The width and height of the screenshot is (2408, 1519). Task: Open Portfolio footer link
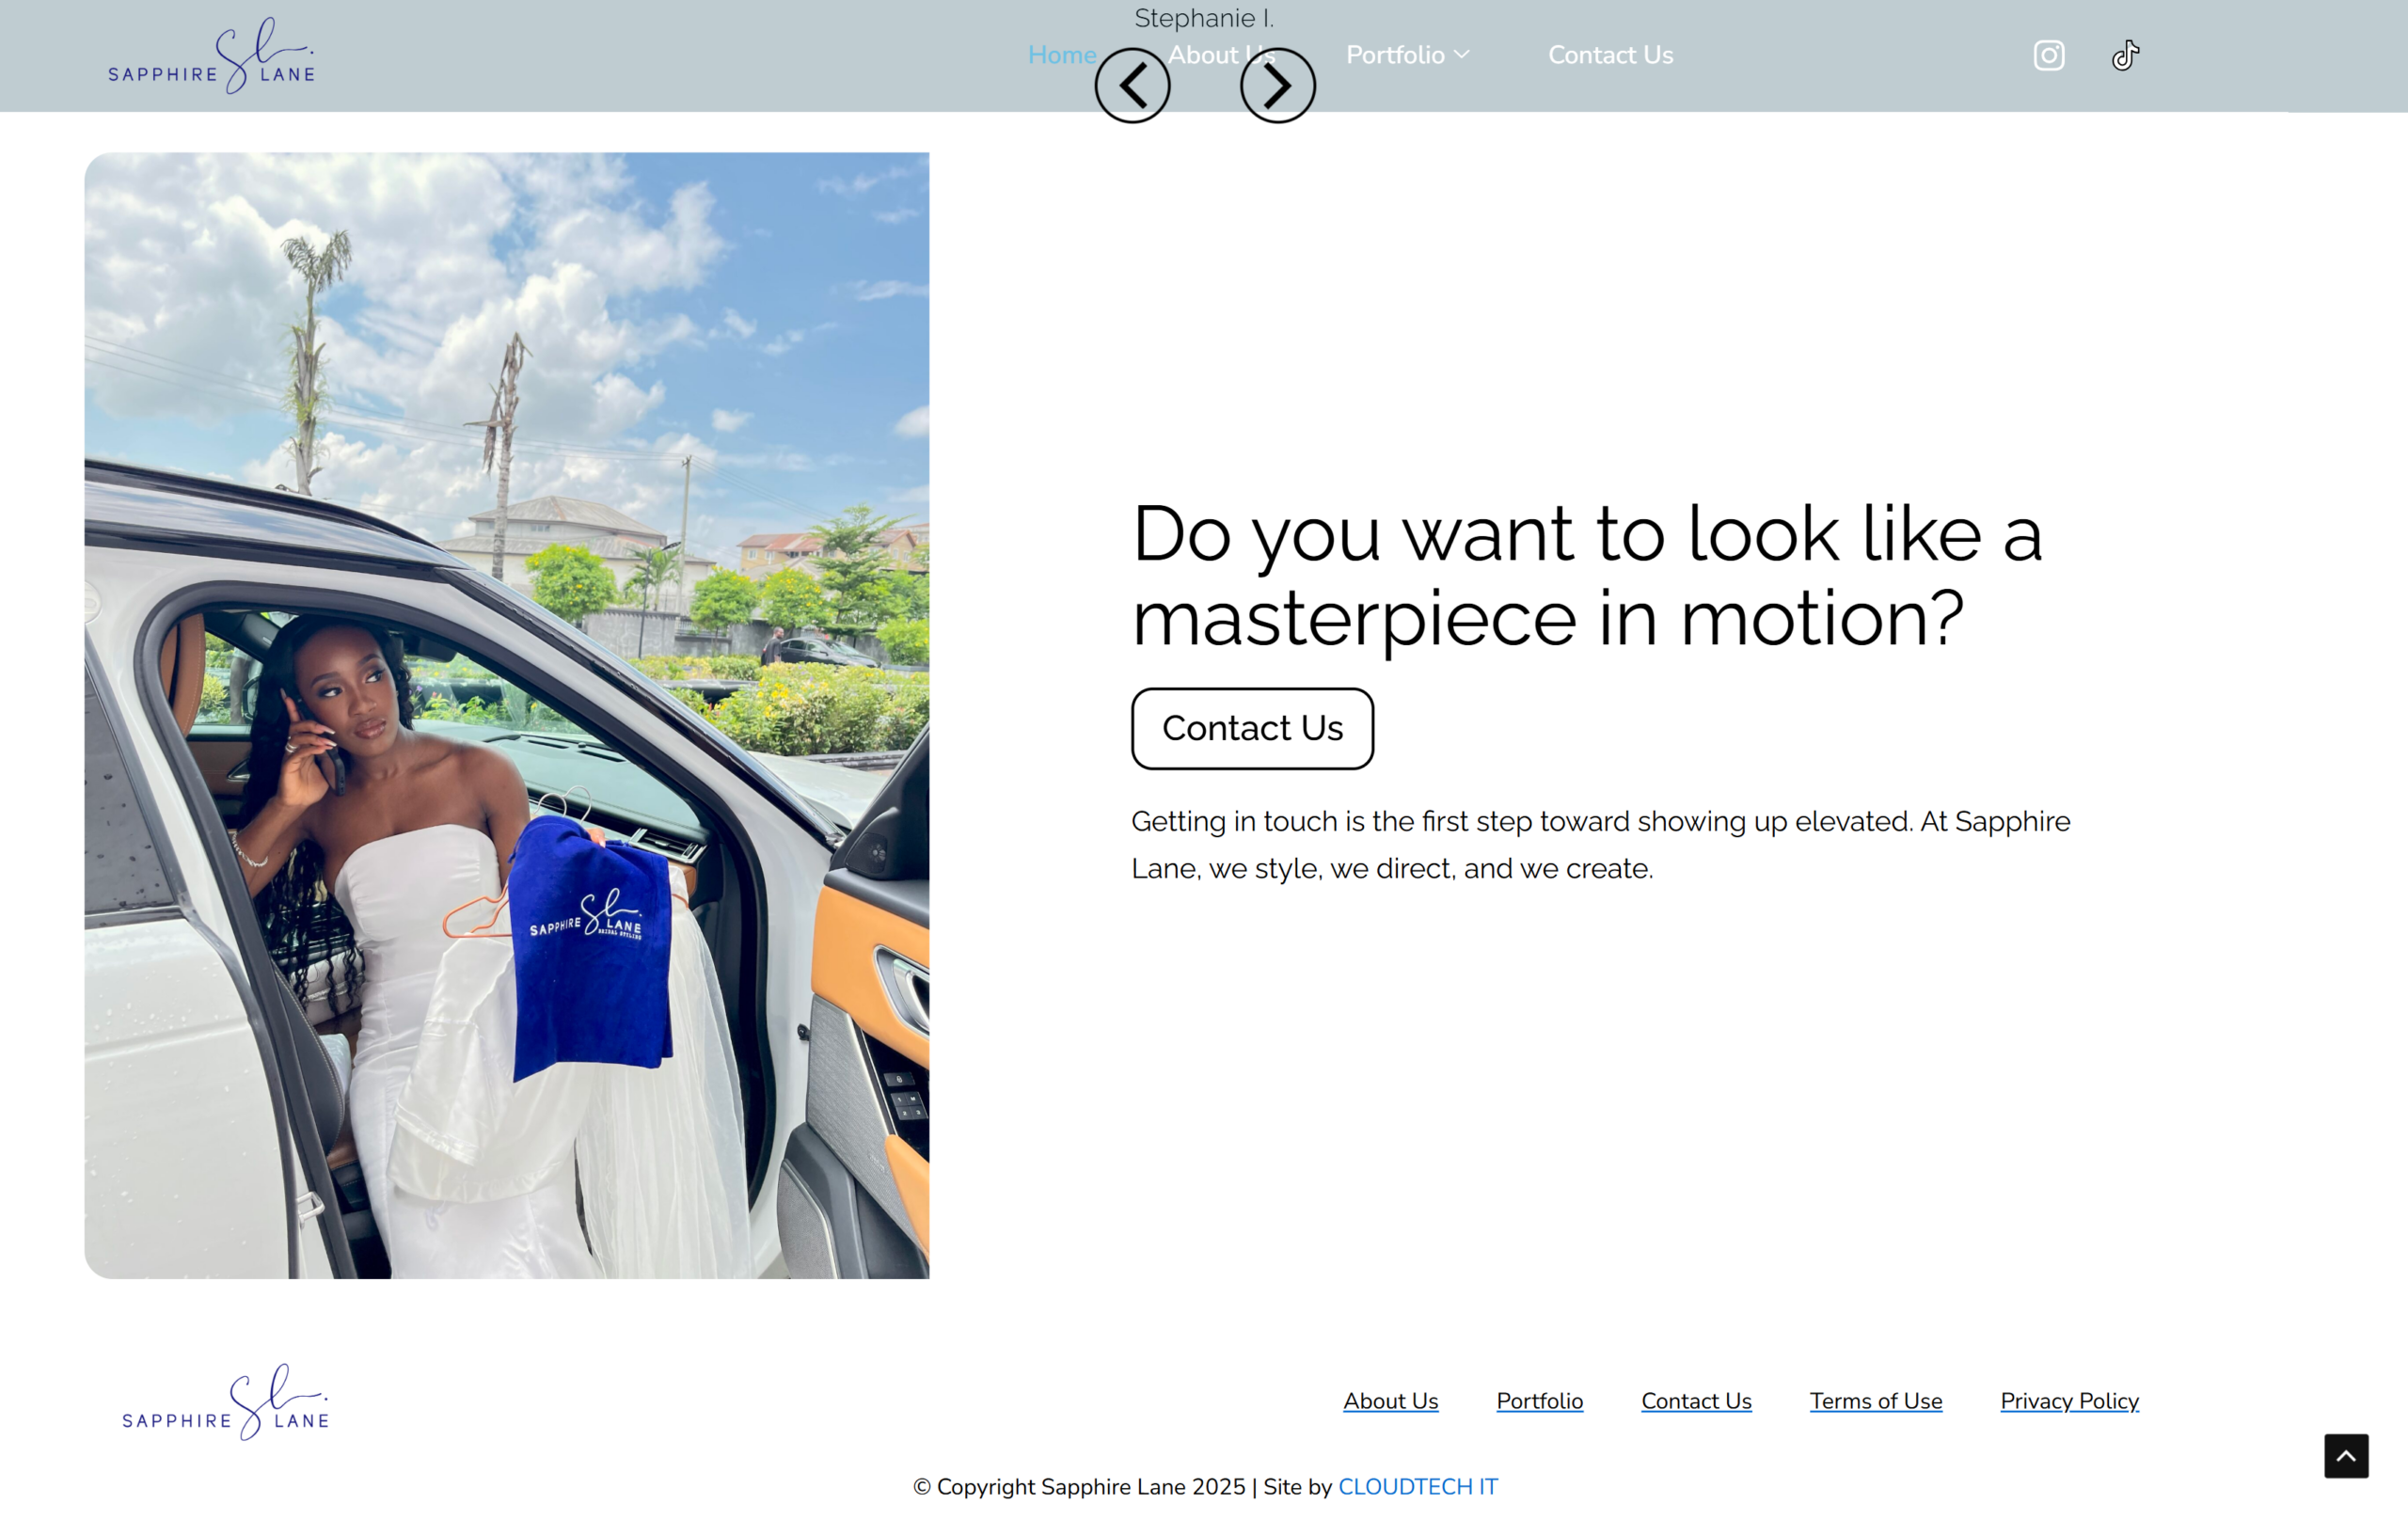coord(1539,1401)
